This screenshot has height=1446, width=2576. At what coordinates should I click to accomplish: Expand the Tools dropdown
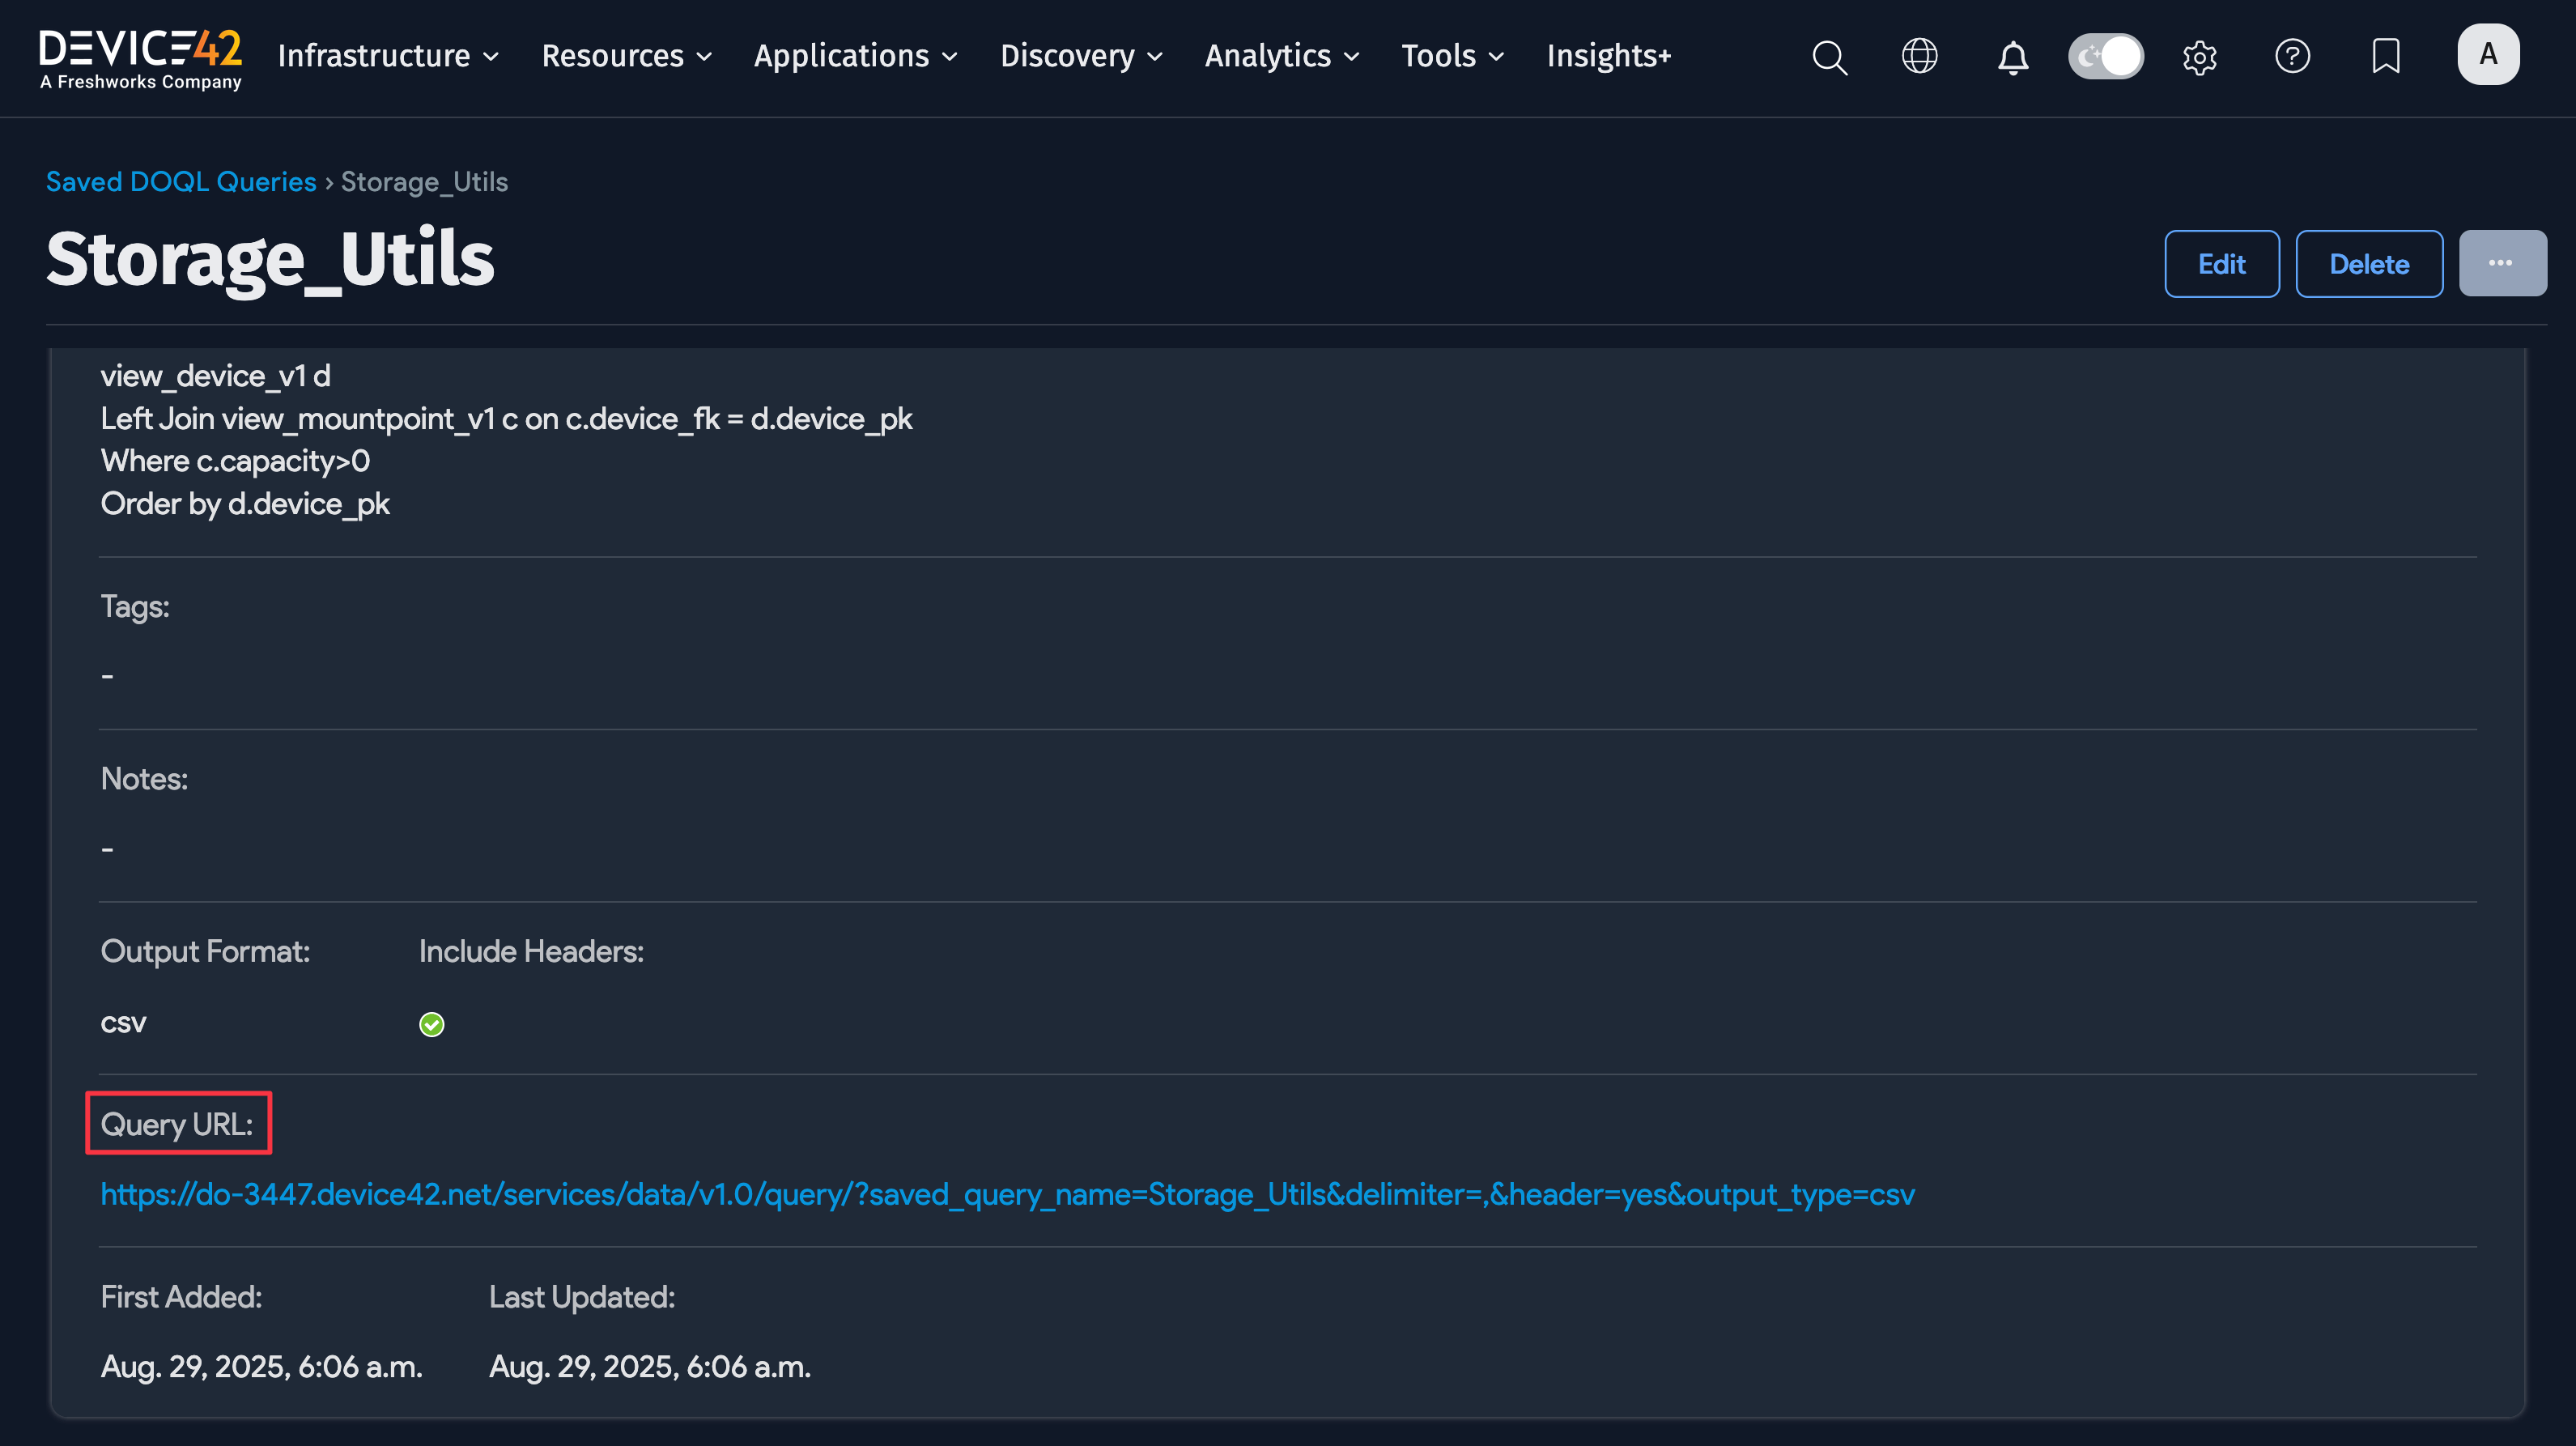coord(1451,57)
